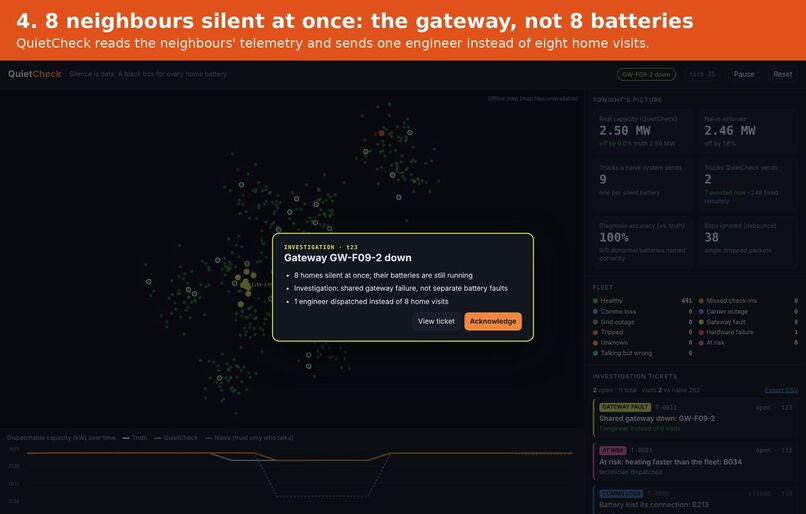The height and width of the screenshot is (514, 806).
Task: Export tickets using Export CSV link
Action: coord(781,390)
